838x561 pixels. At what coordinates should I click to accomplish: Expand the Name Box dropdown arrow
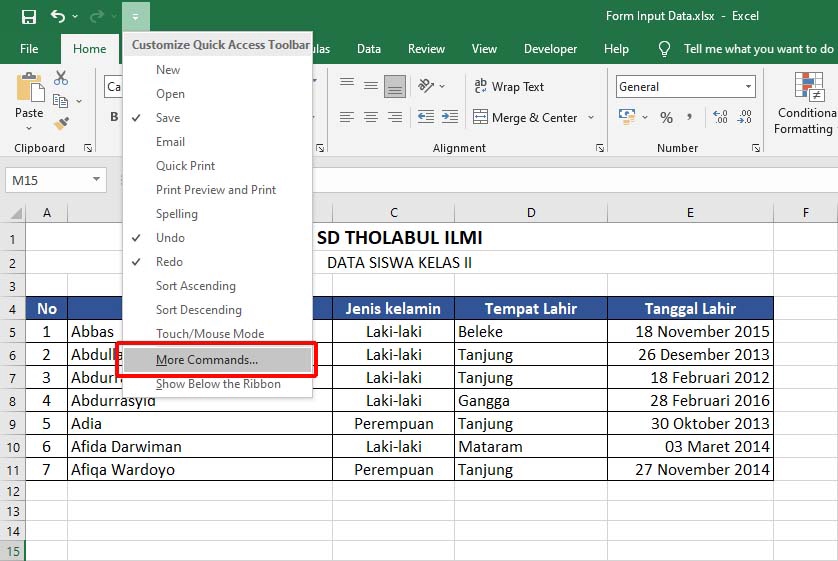click(97, 180)
